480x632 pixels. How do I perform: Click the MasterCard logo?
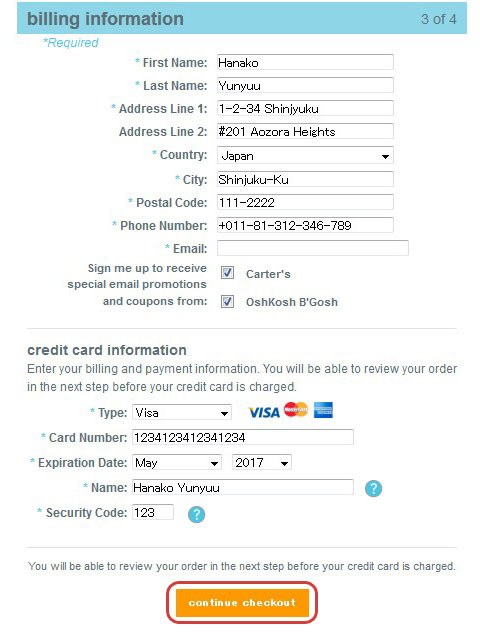pyautogui.click(x=296, y=410)
